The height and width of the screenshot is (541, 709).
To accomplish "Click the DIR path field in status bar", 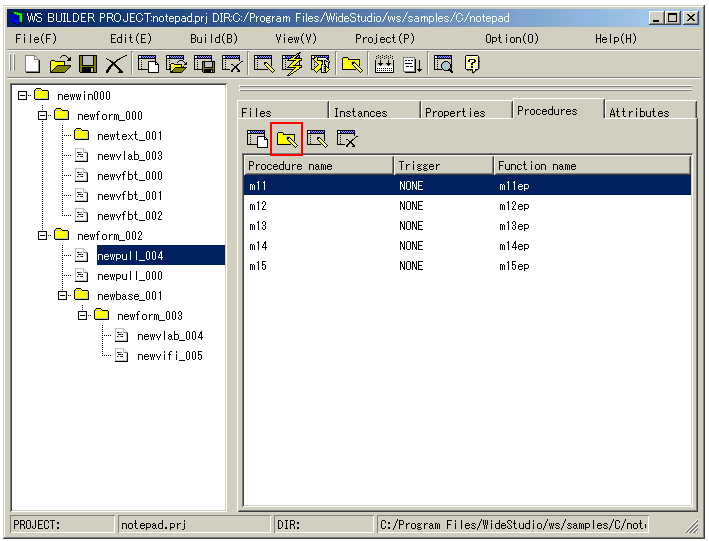I will coord(513,524).
